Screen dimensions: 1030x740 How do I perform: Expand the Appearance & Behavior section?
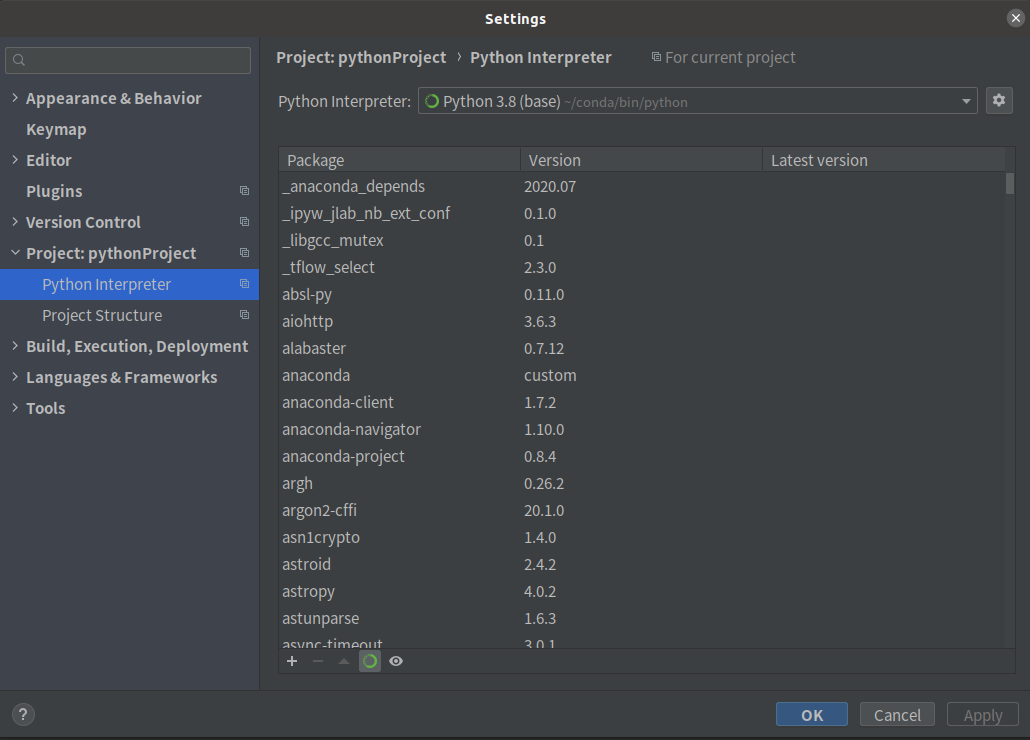click(15, 98)
